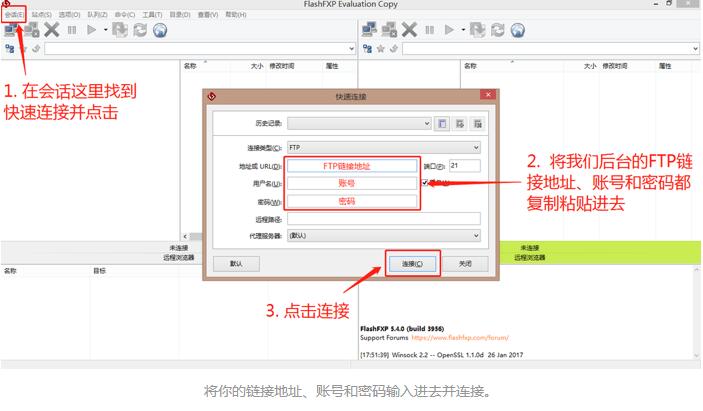Click the right pane Pause queue icon

430,30
